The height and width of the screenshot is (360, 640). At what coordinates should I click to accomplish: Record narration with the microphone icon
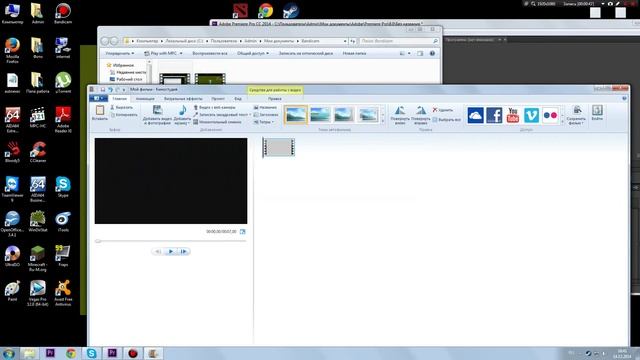pos(196,115)
